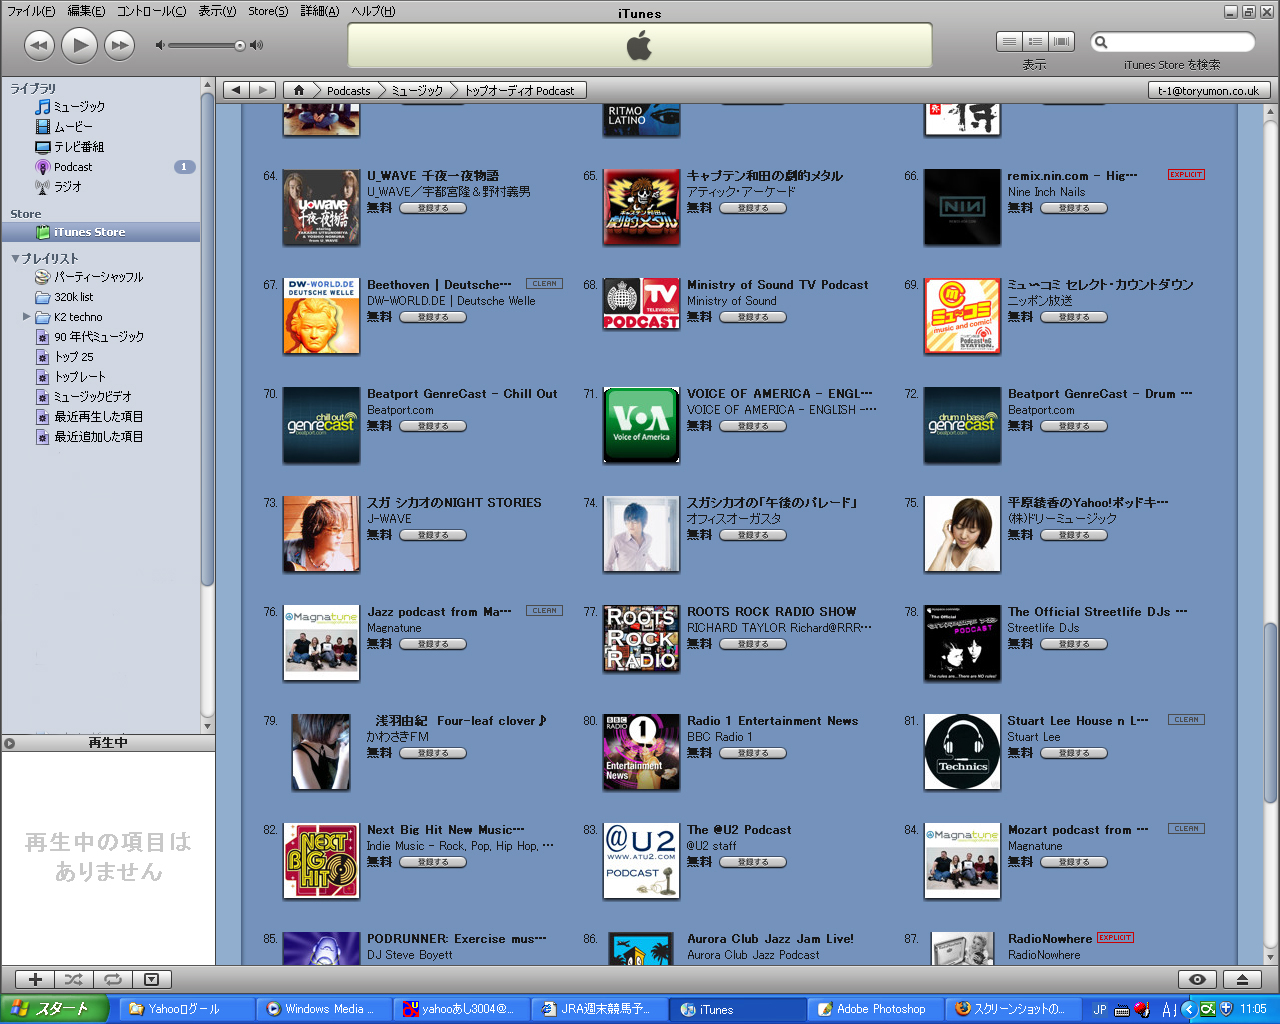The height and width of the screenshot is (1024, 1280).
Task: Open the コントロール menu
Action: [152, 11]
